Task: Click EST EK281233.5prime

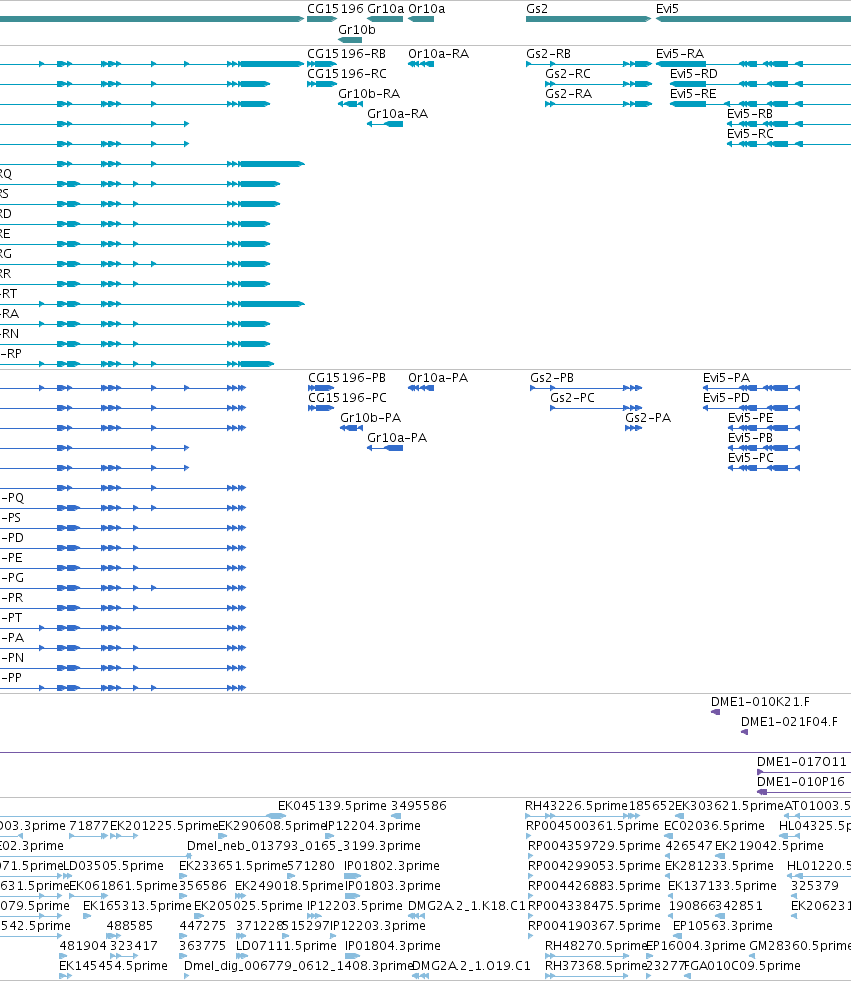Action: [719, 866]
